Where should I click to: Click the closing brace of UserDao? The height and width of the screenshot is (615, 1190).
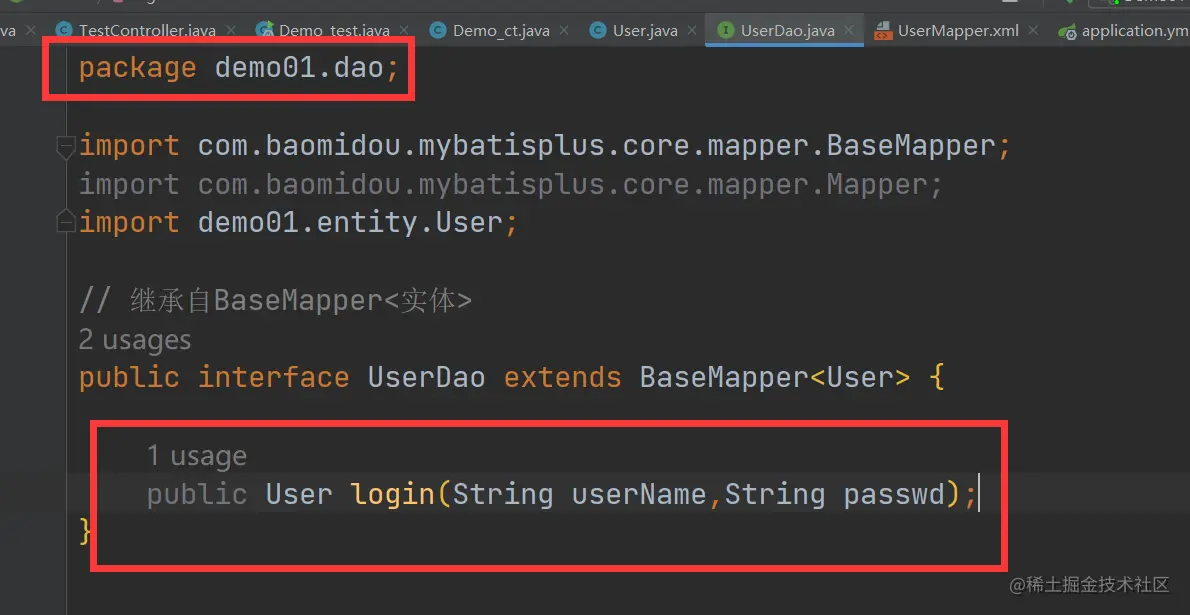(x=85, y=531)
